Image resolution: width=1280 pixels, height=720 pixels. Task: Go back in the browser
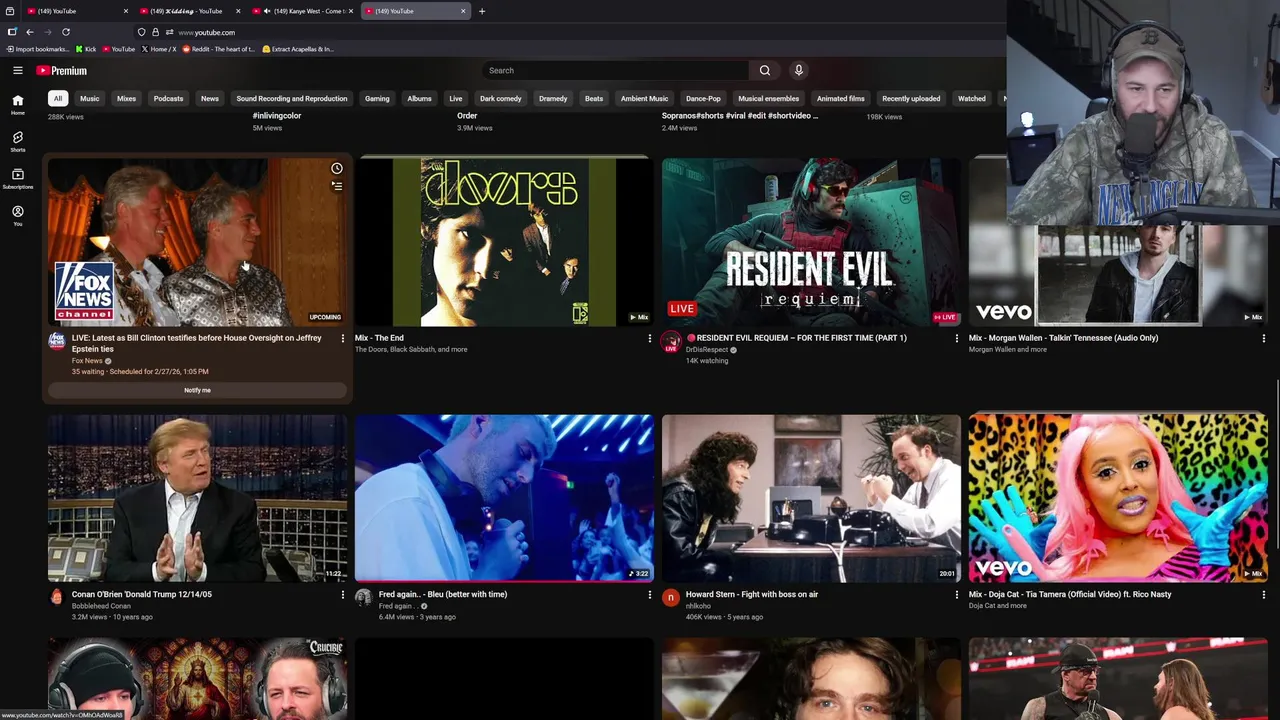coord(30,32)
